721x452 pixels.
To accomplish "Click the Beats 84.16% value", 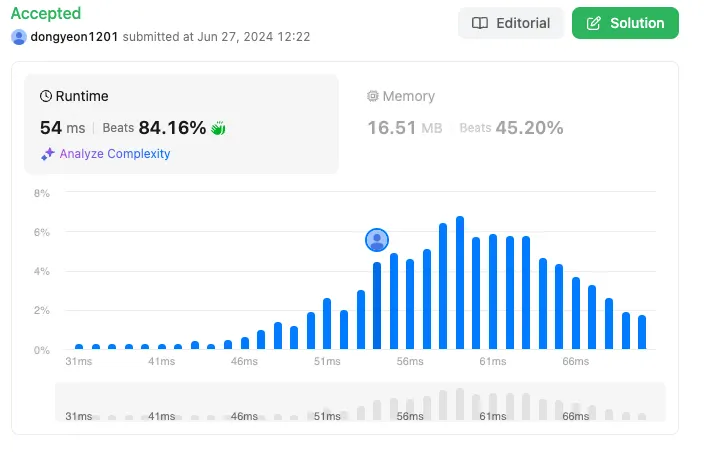I will [x=154, y=128].
